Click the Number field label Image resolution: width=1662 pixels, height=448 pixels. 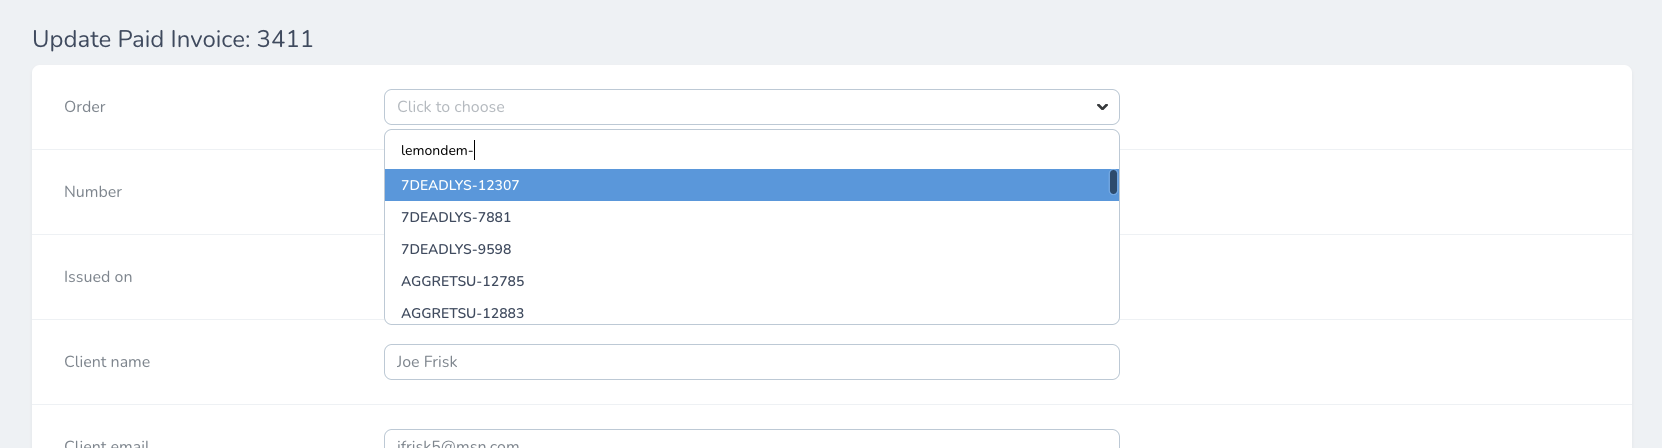(x=93, y=192)
